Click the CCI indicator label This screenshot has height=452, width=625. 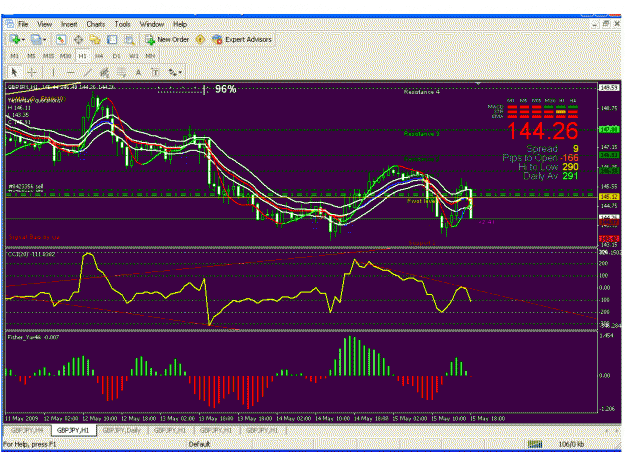(x=31, y=254)
